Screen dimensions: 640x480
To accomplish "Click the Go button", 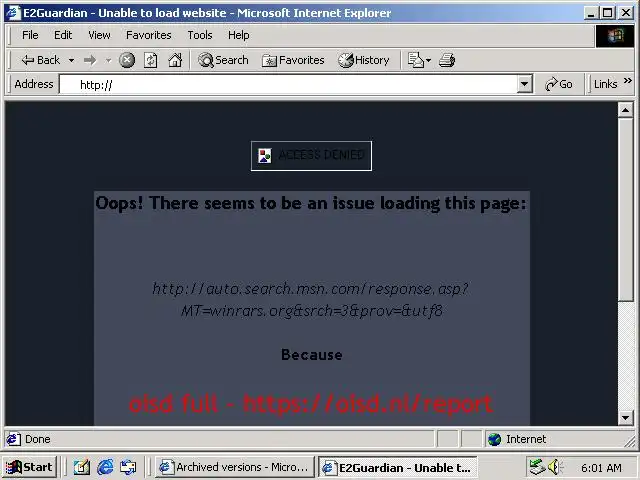I will coord(559,84).
